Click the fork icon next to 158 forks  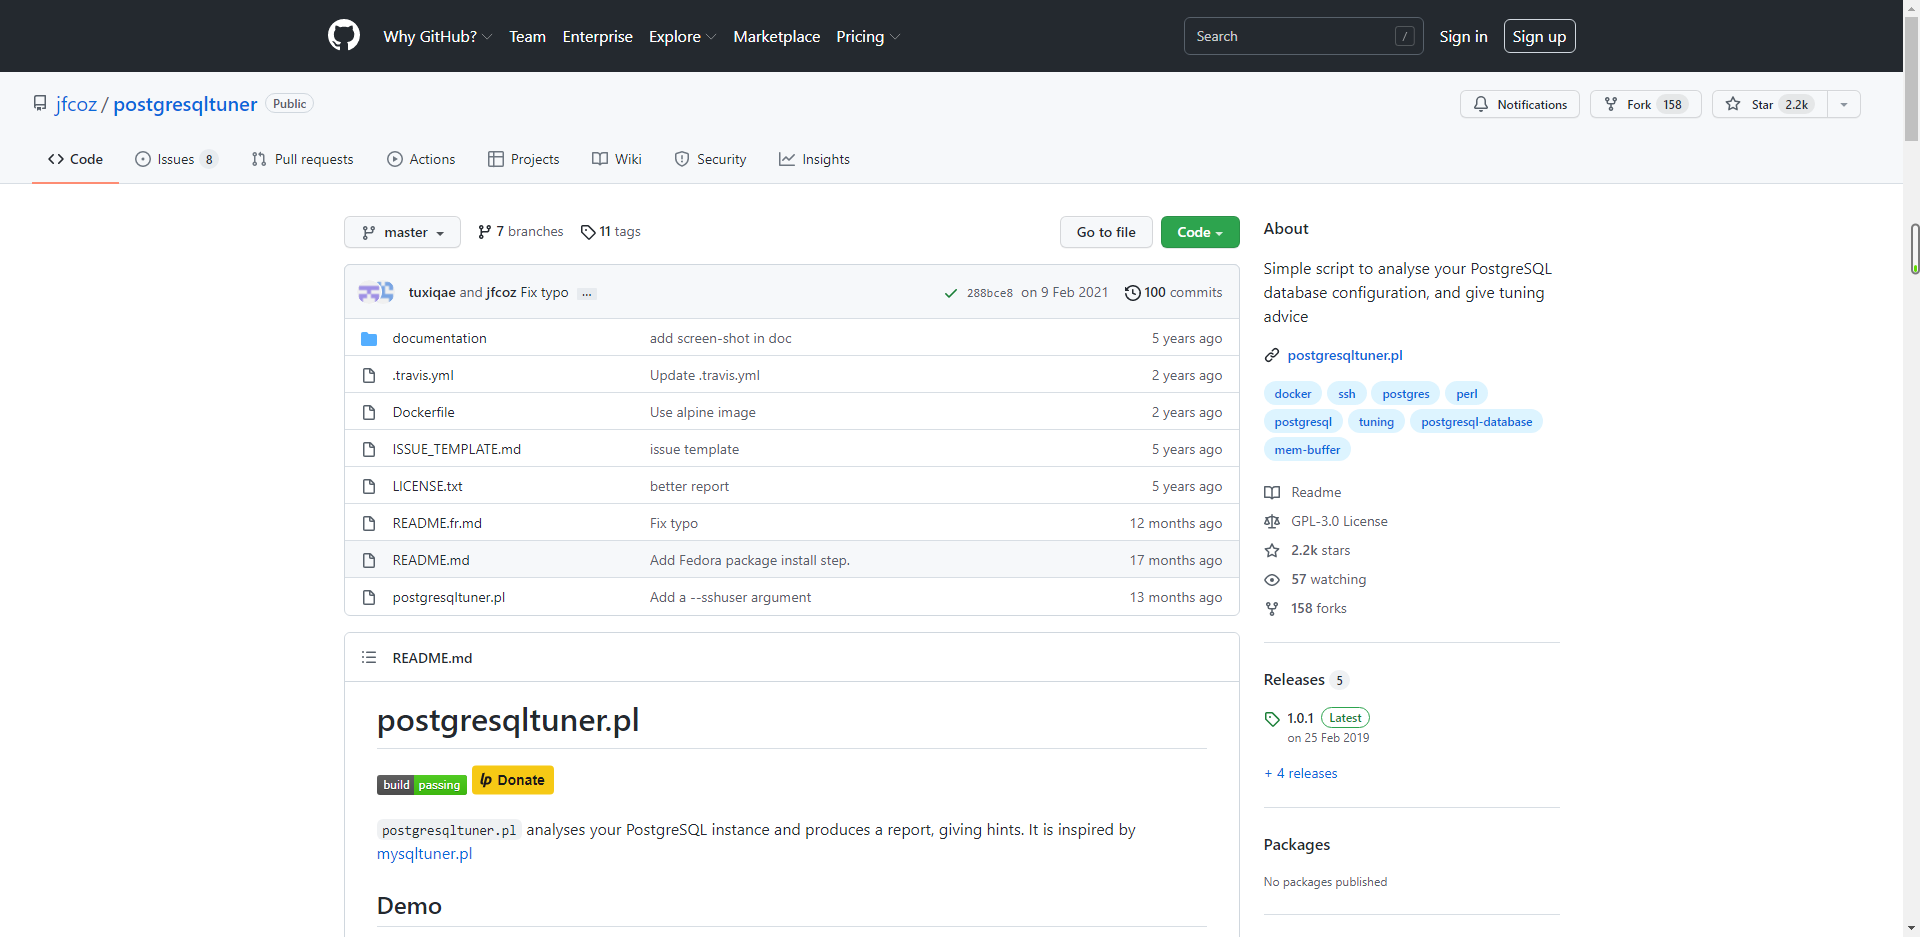1272,608
